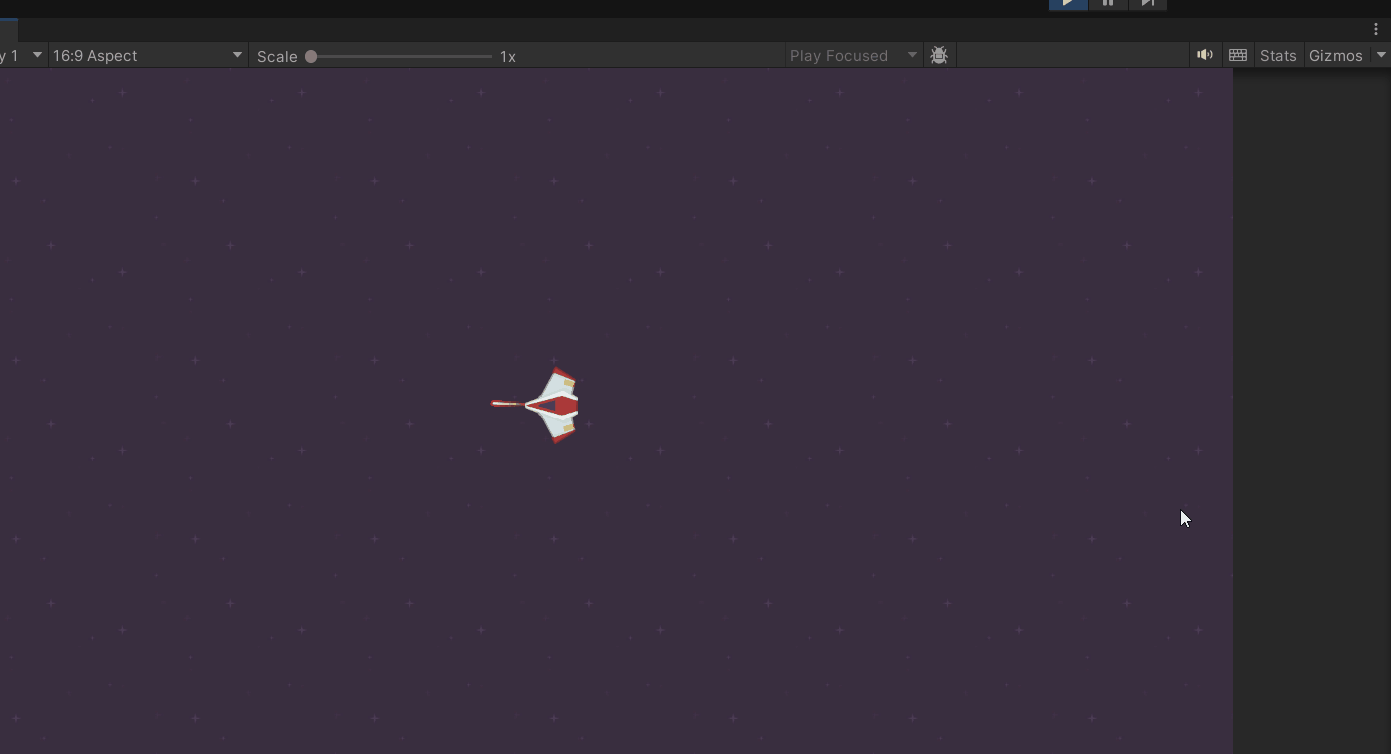Screen dimensions: 1391x754
Task: Toggle the keyboard shortcuts icon
Action: [x=1238, y=55]
